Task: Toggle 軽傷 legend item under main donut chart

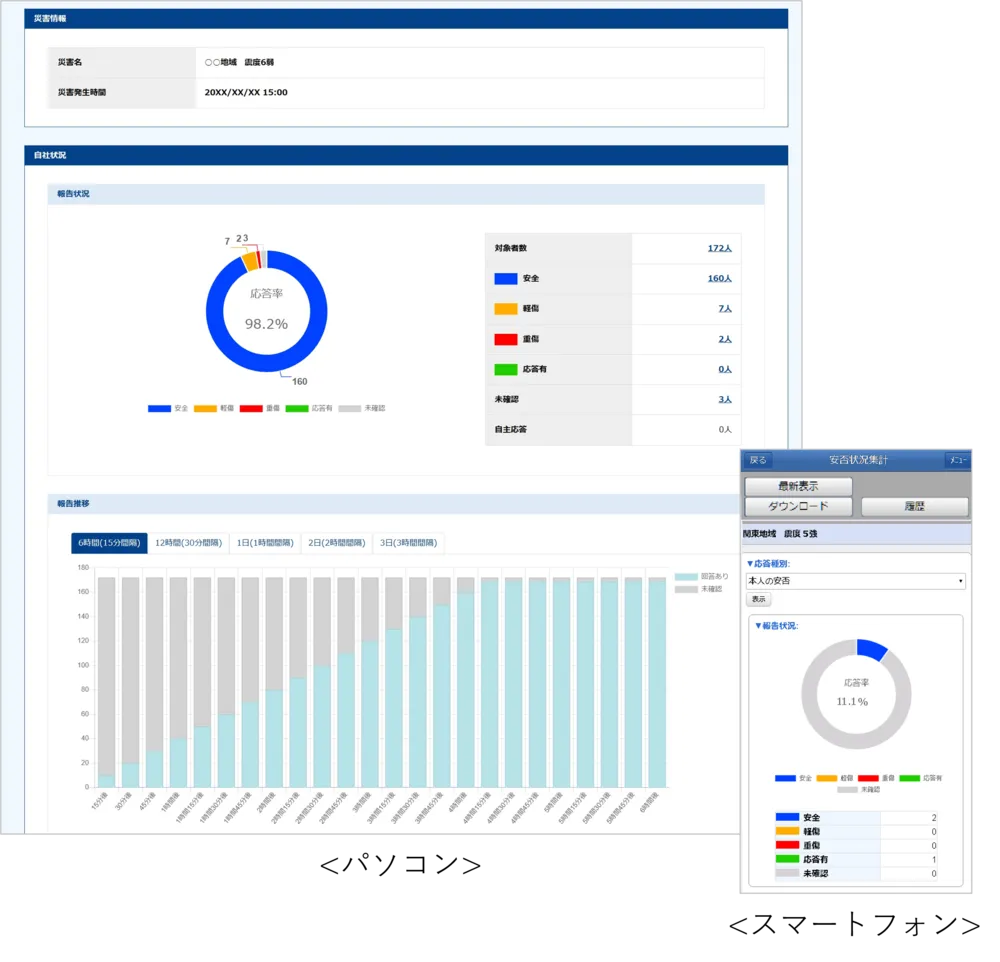Action: [215, 408]
